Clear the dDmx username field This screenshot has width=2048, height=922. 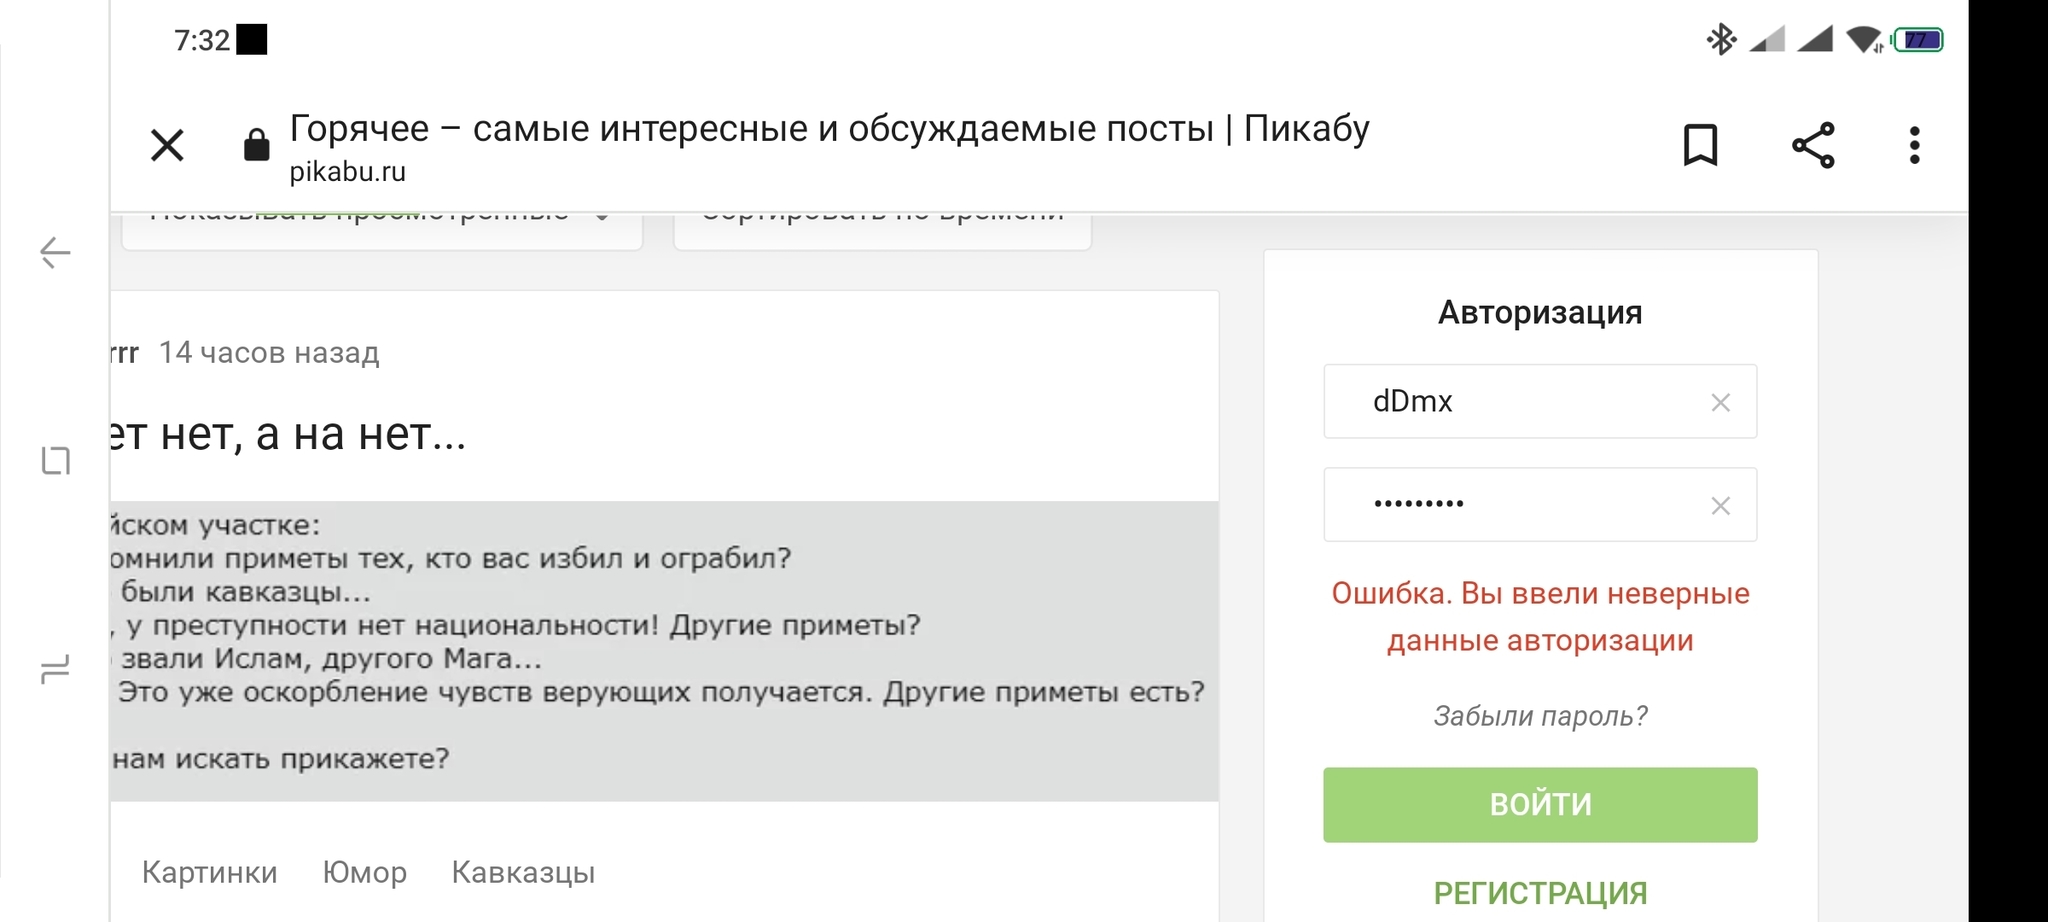(1720, 403)
